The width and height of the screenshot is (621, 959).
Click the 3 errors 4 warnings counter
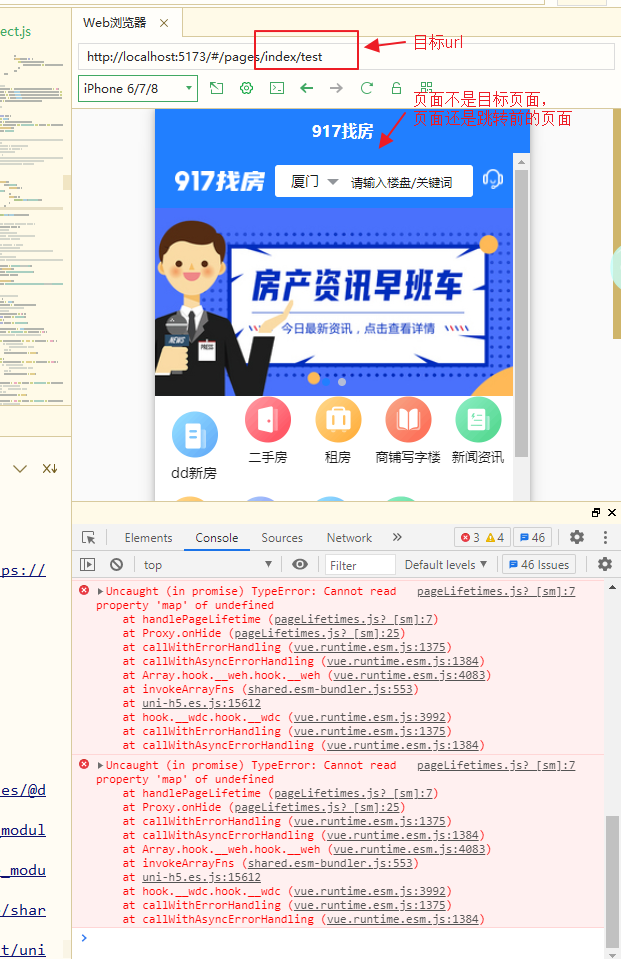(482, 538)
